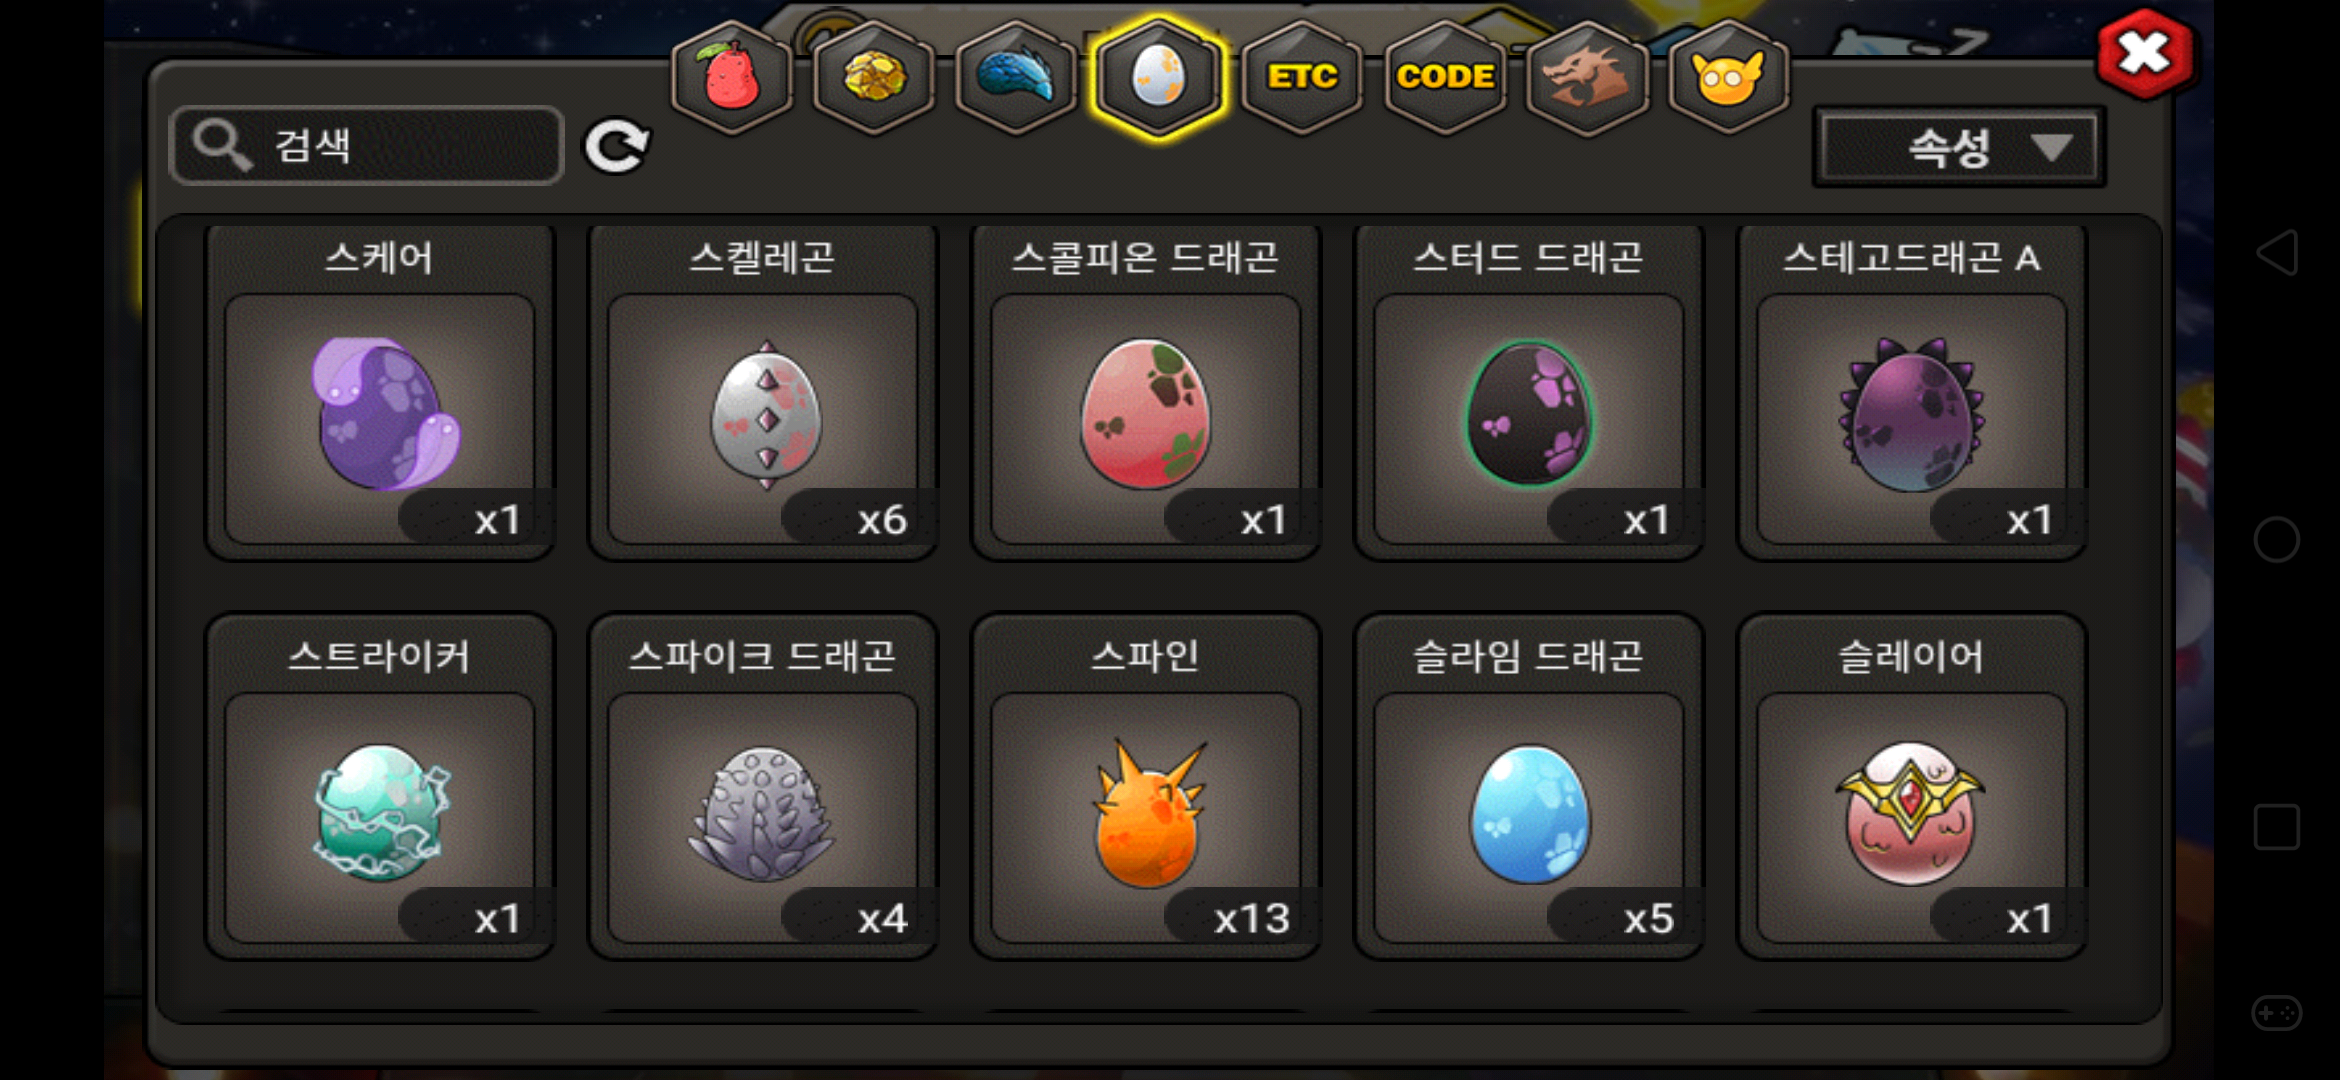Open the yellow mask face tab
The image size is (2340, 1080).
1729,77
